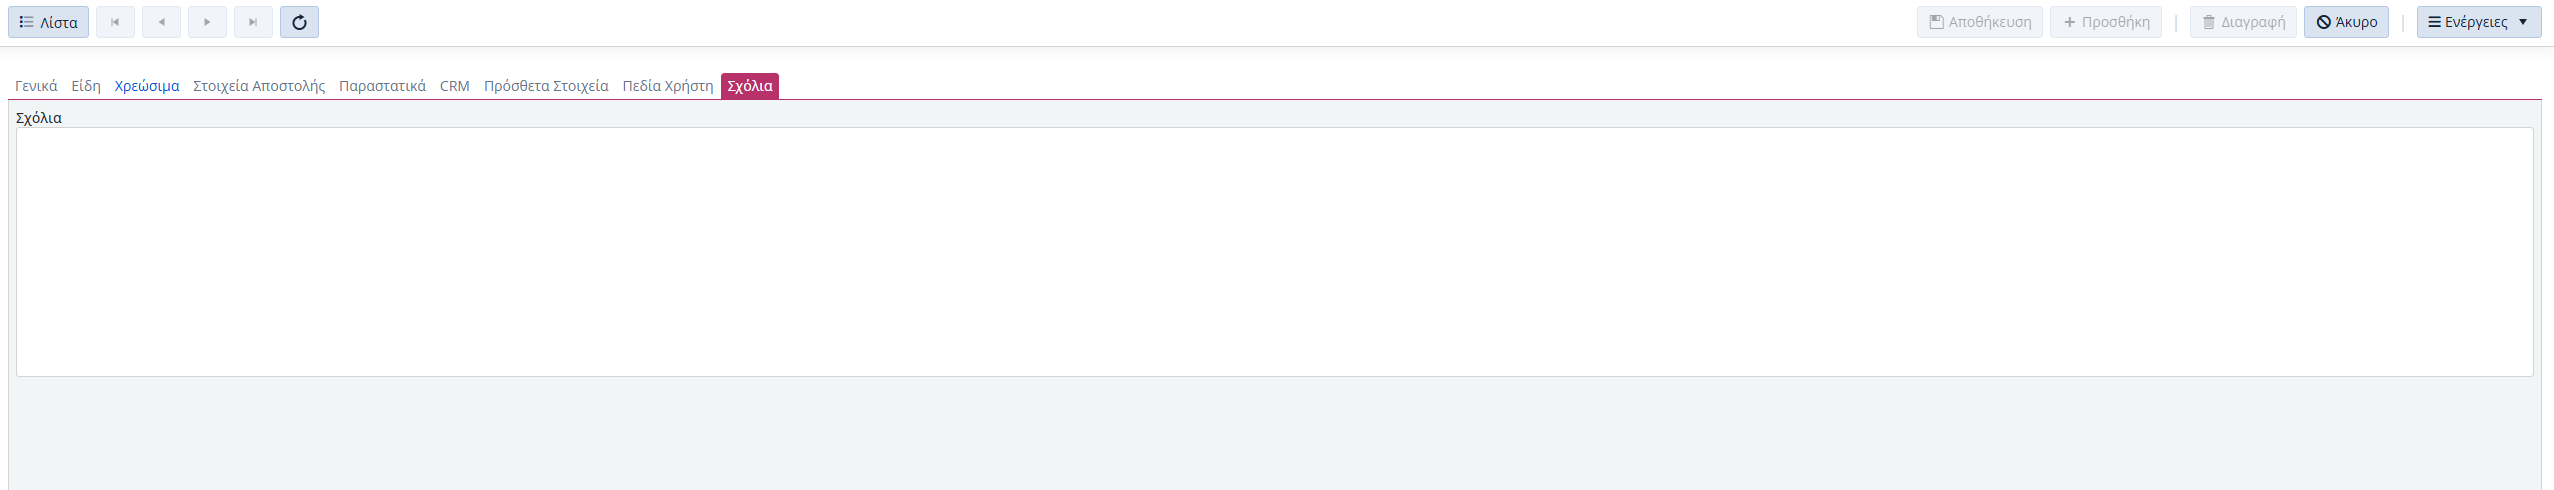
Task: Expand the Ενέργειες actions dropdown
Action: pos(2478,22)
